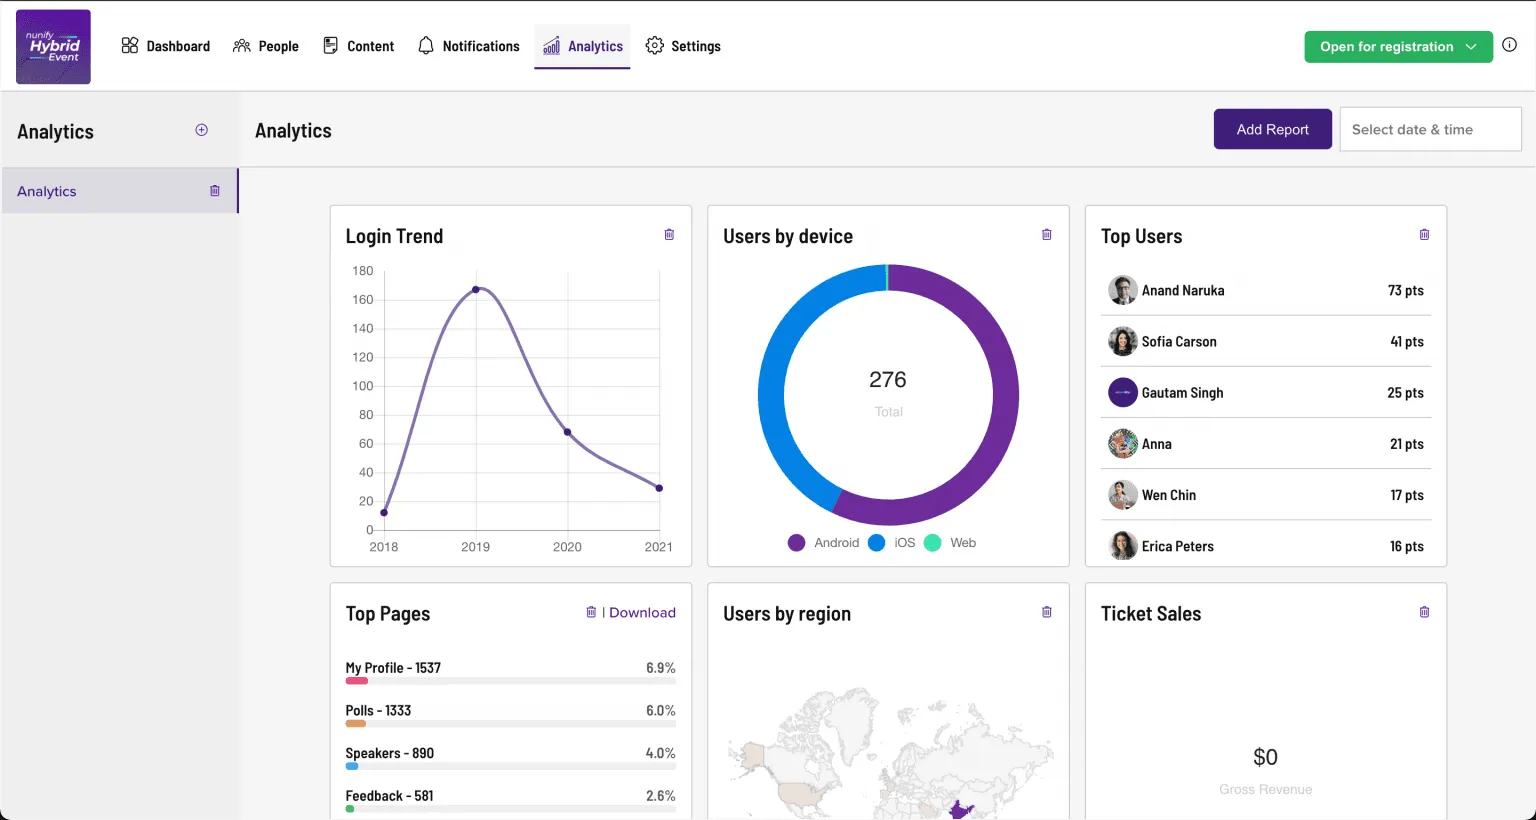The height and width of the screenshot is (820, 1536).
Task: Toggle iOS in the device legend
Action: click(892, 542)
